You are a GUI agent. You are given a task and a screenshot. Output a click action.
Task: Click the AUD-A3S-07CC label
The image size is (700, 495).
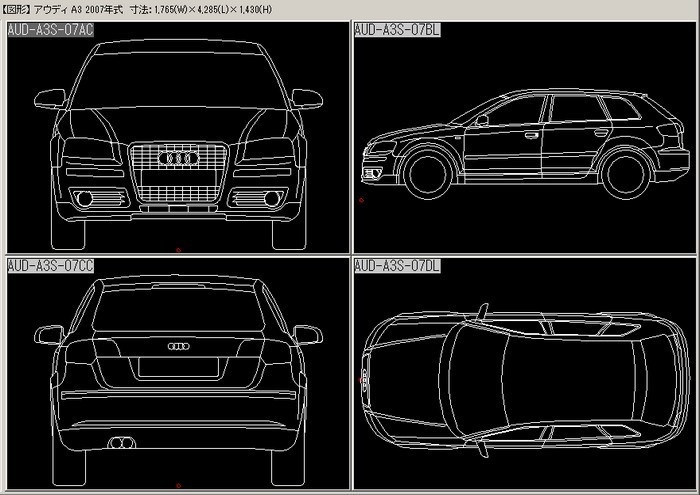[x=50, y=266]
